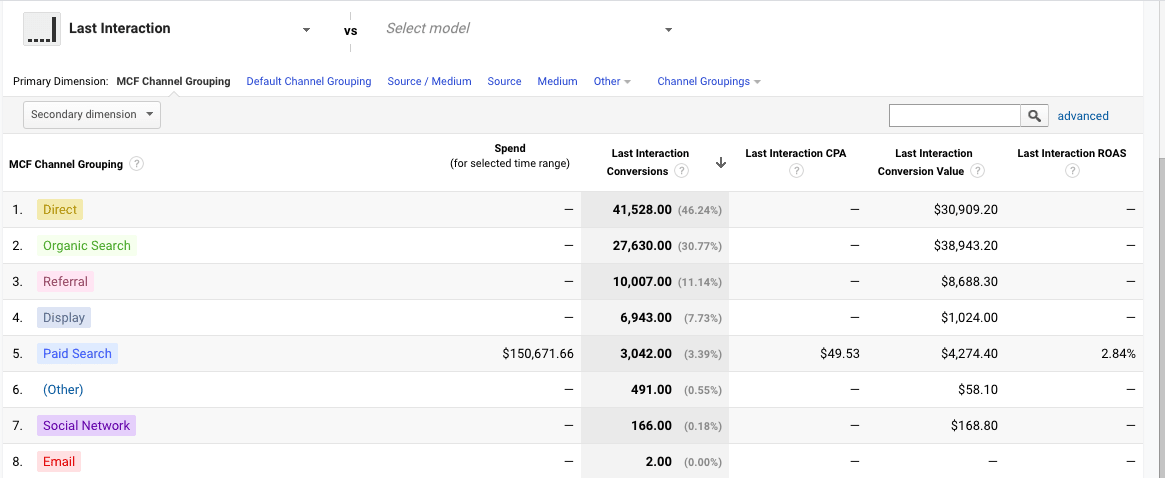Image resolution: width=1165 pixels, height=478 pixels.
Task: Select the Medium primary dimension
Action: [x=557, y=82]
